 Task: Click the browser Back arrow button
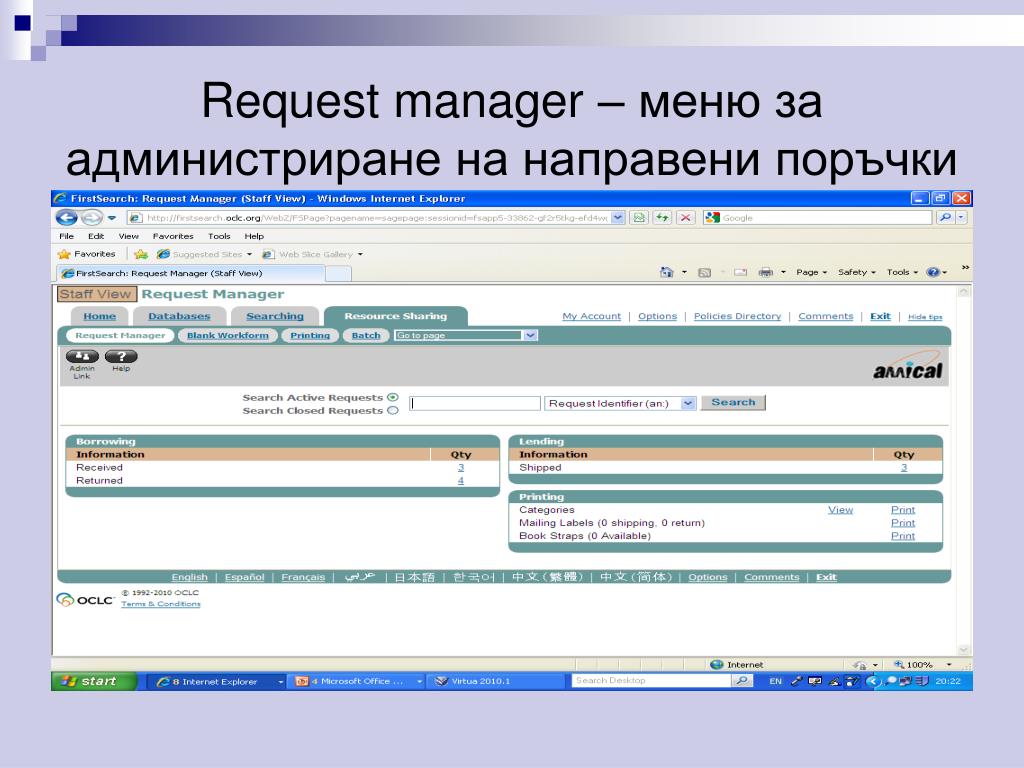[66, 217]
